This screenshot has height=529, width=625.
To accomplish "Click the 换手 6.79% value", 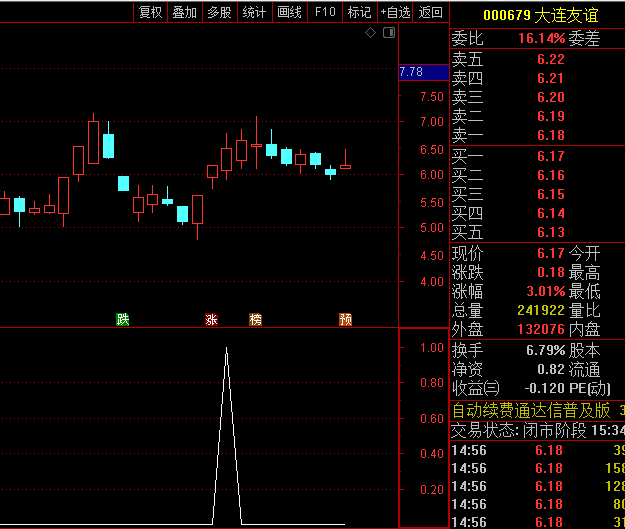I will tap(546, 350).
